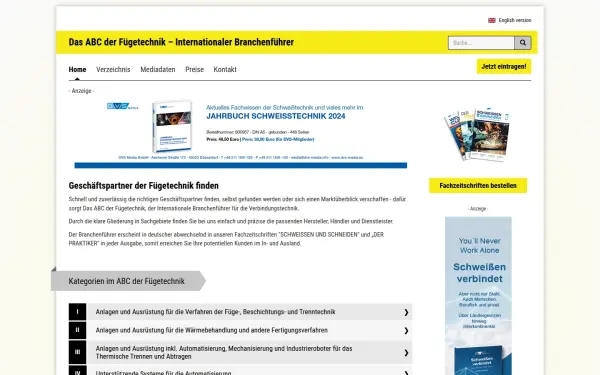600x375 pixels.
Task: Open the Verzeichnis menu item
Action: [x=113, y=70]
